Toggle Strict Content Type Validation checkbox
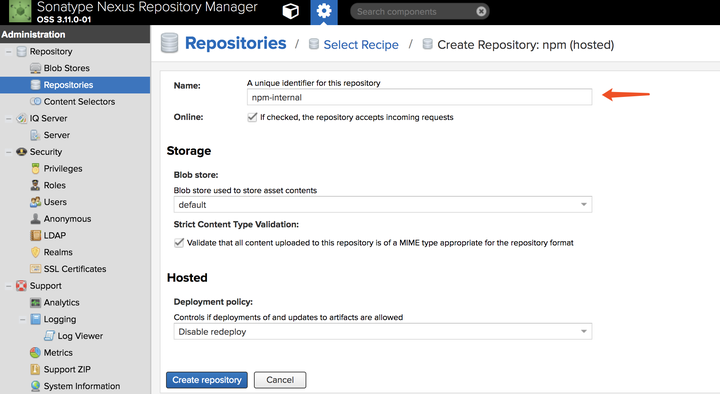The width and height of the screenshot is (720, 394). (179, 242)
